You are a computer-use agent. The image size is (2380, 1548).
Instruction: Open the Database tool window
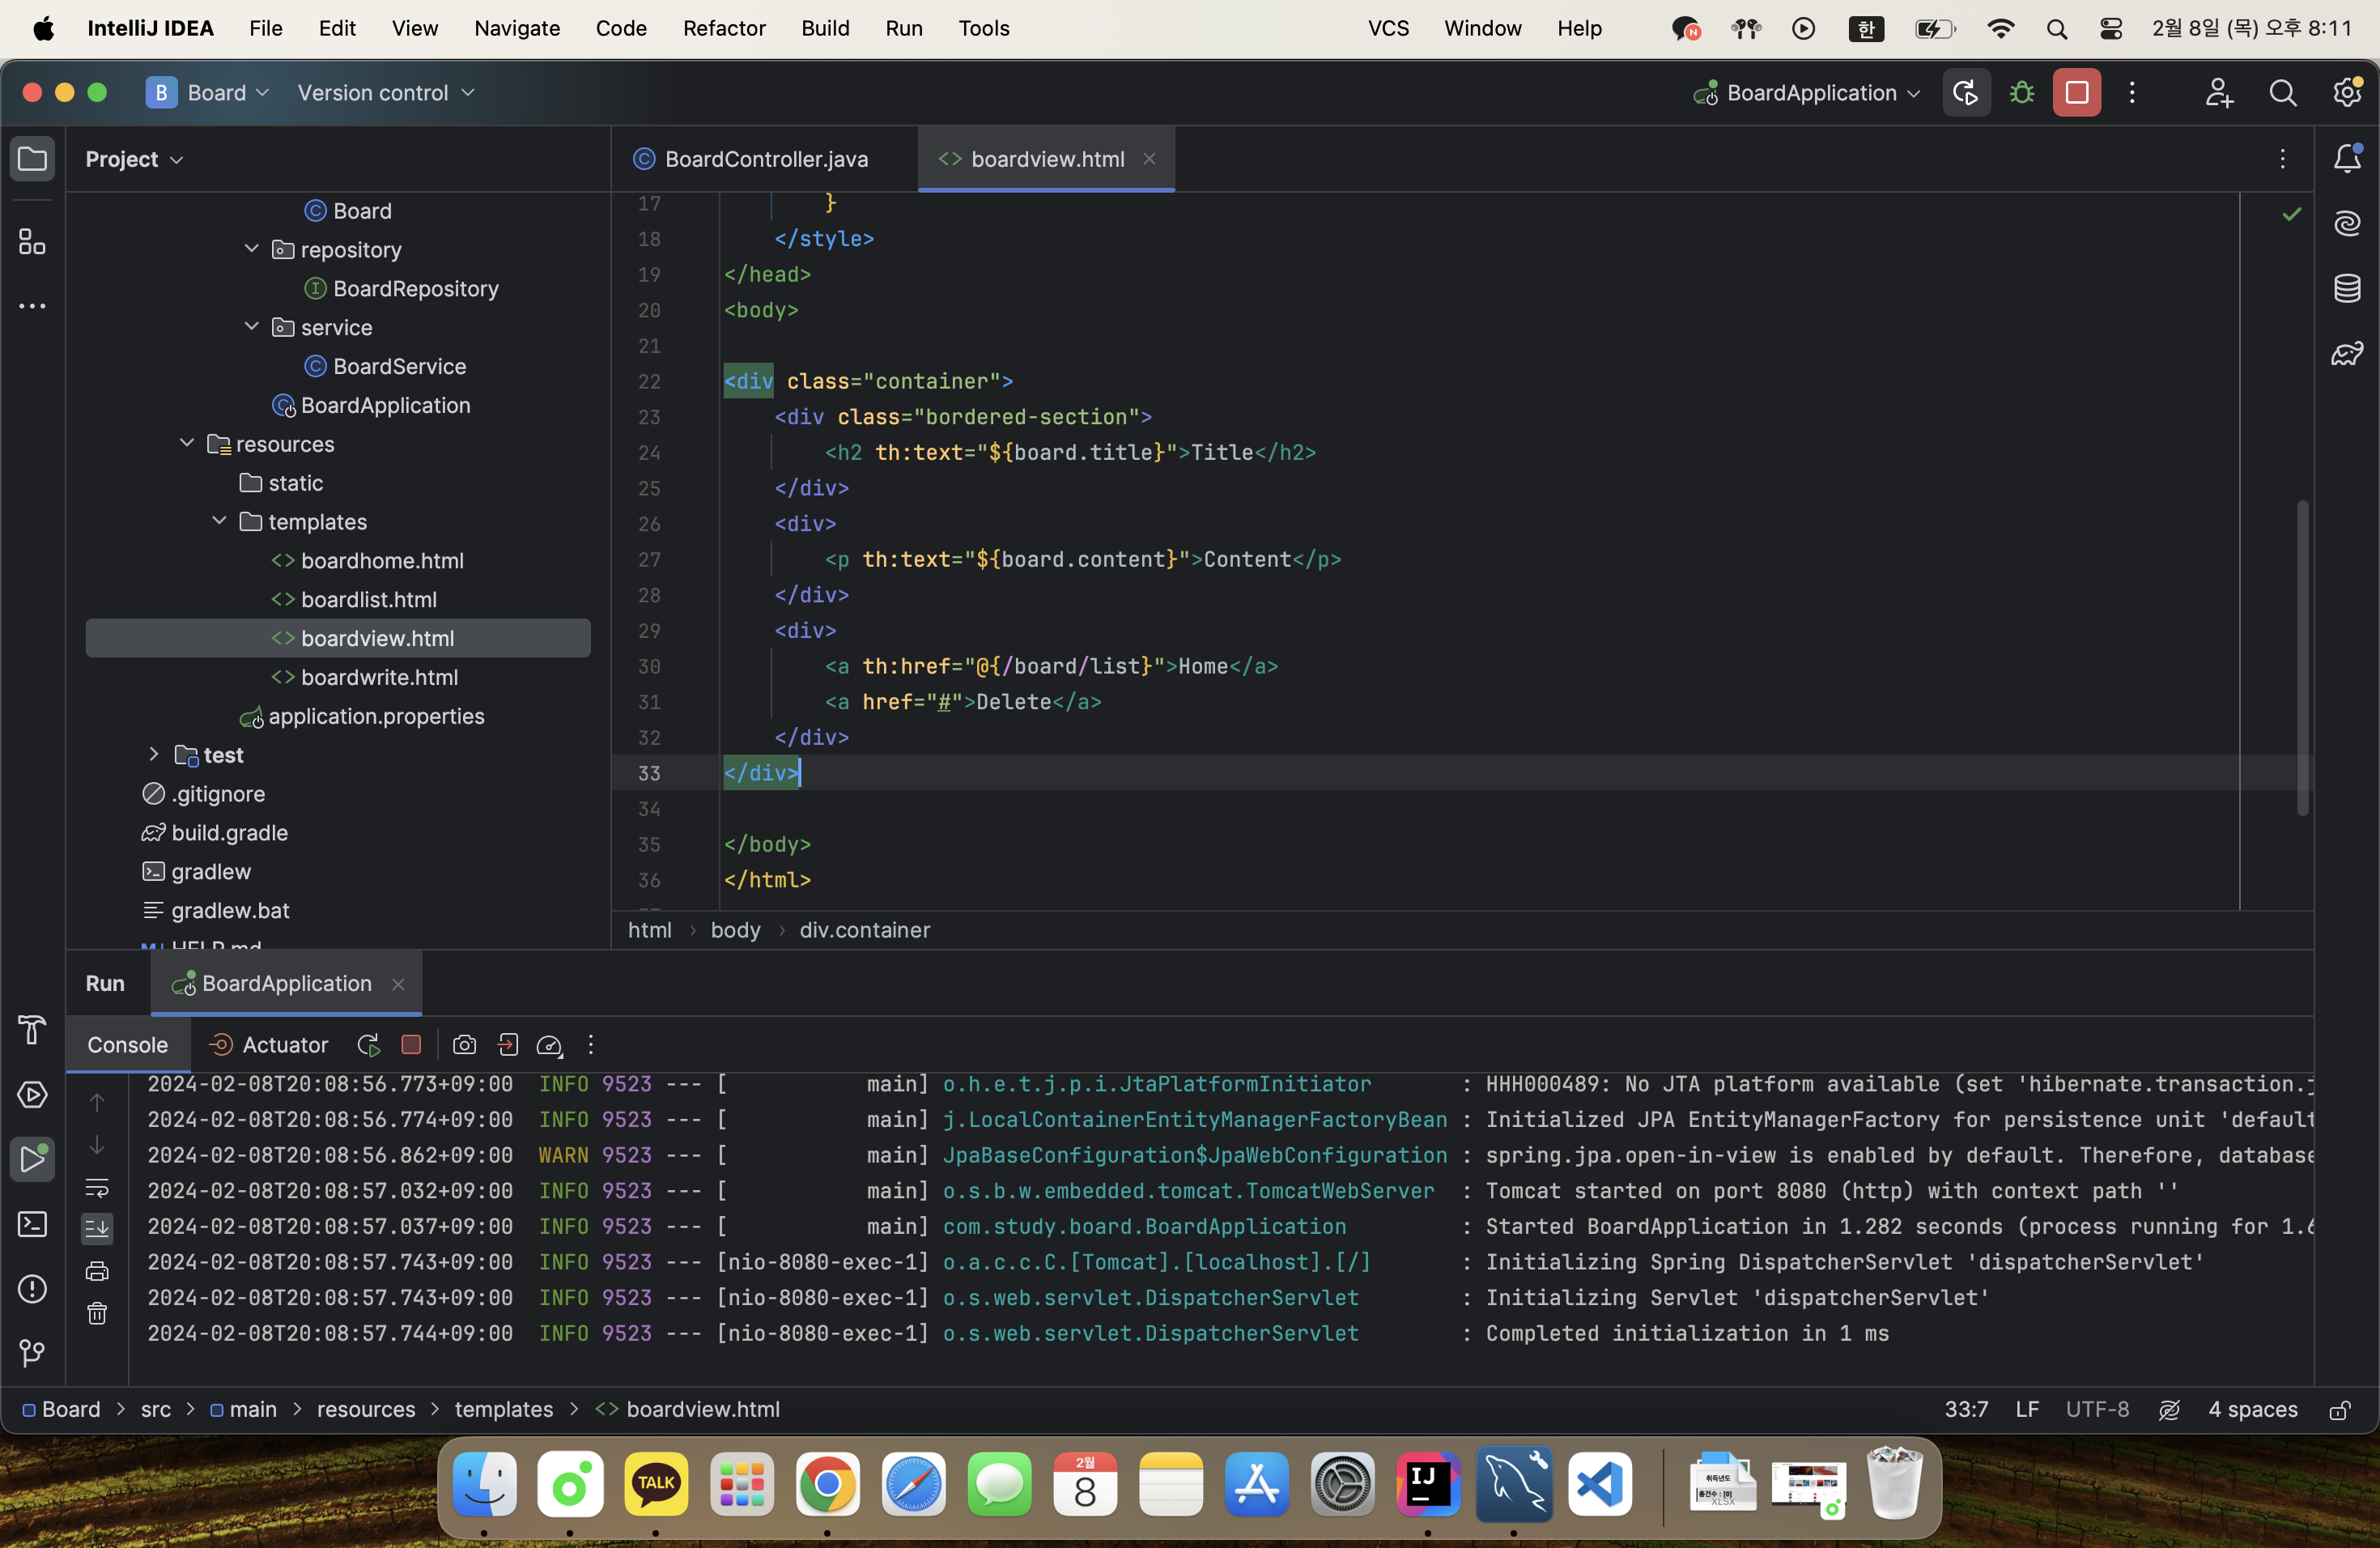click(x=2346, y=289)
